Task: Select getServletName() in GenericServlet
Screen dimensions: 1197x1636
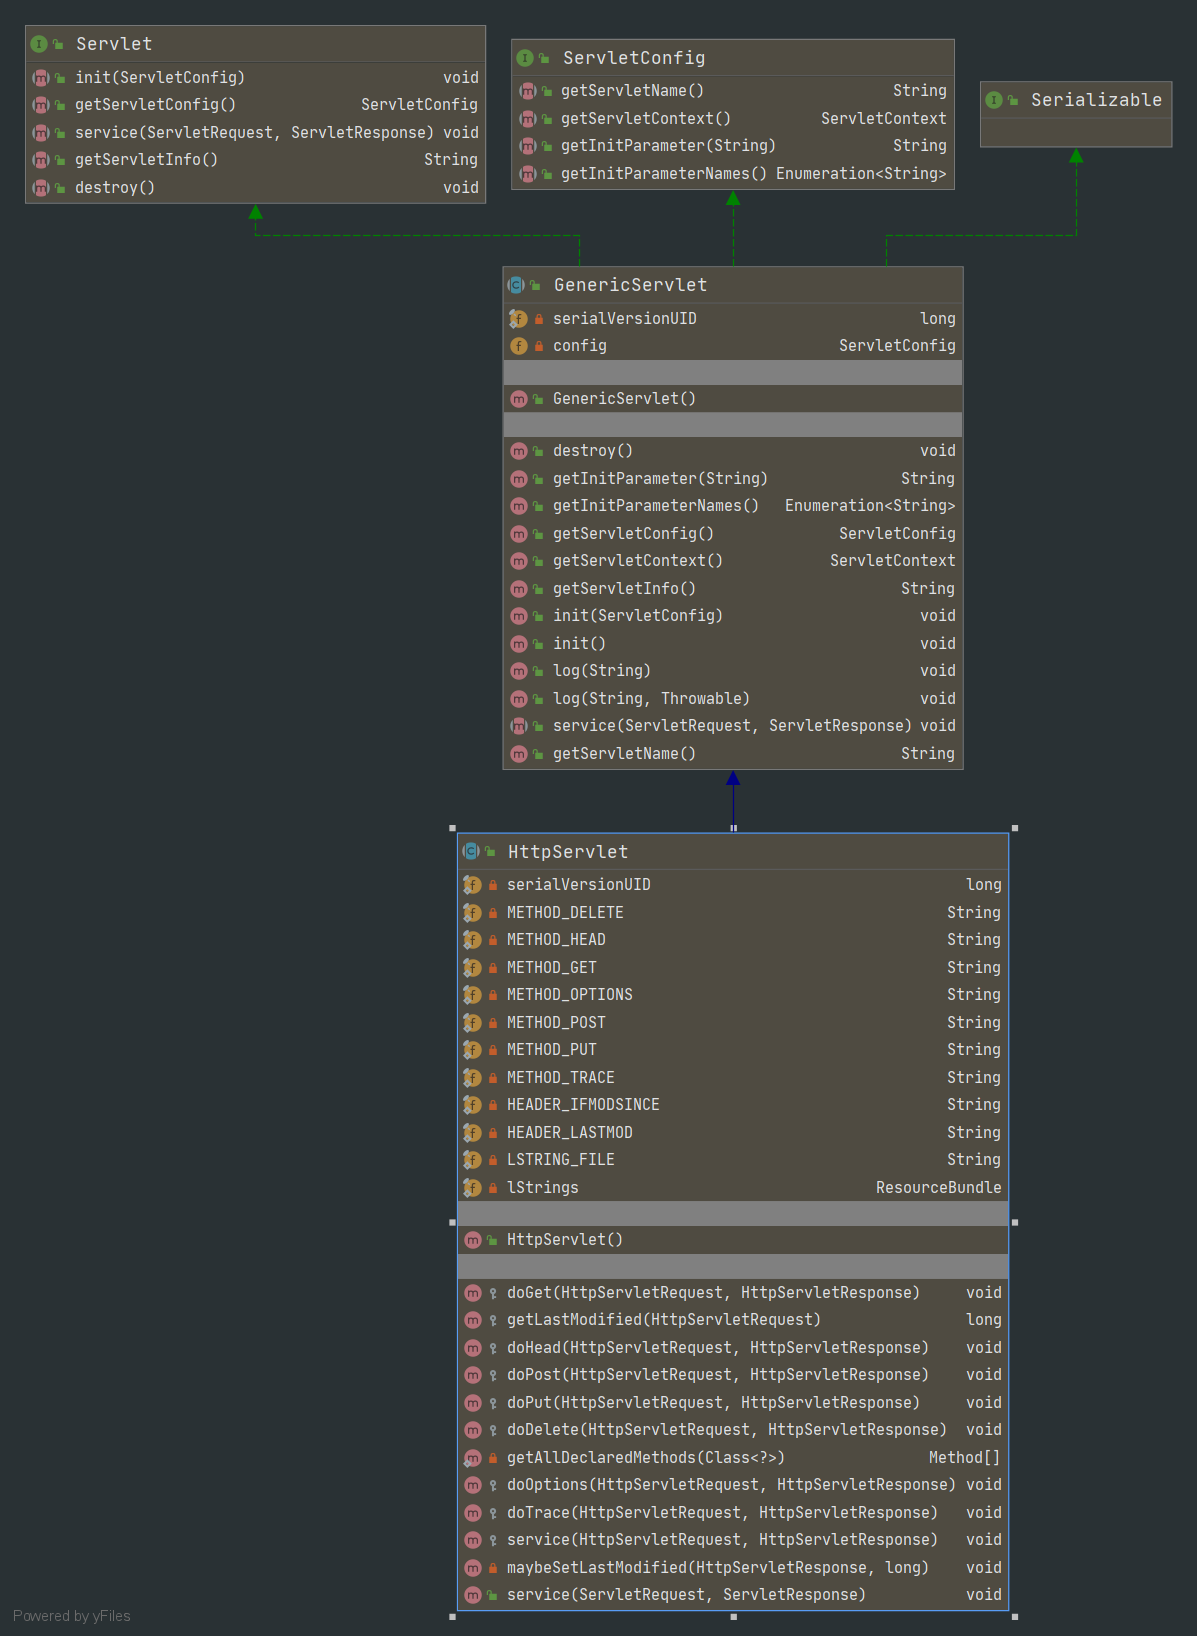Action: (733, 754)
